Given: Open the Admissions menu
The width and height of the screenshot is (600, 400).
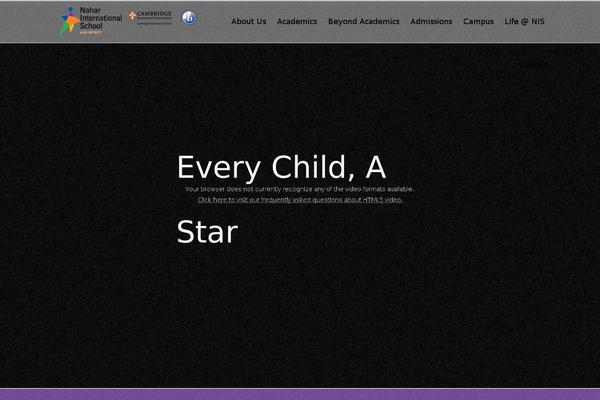Looking at the screenshot, I should tap(431, 21).
